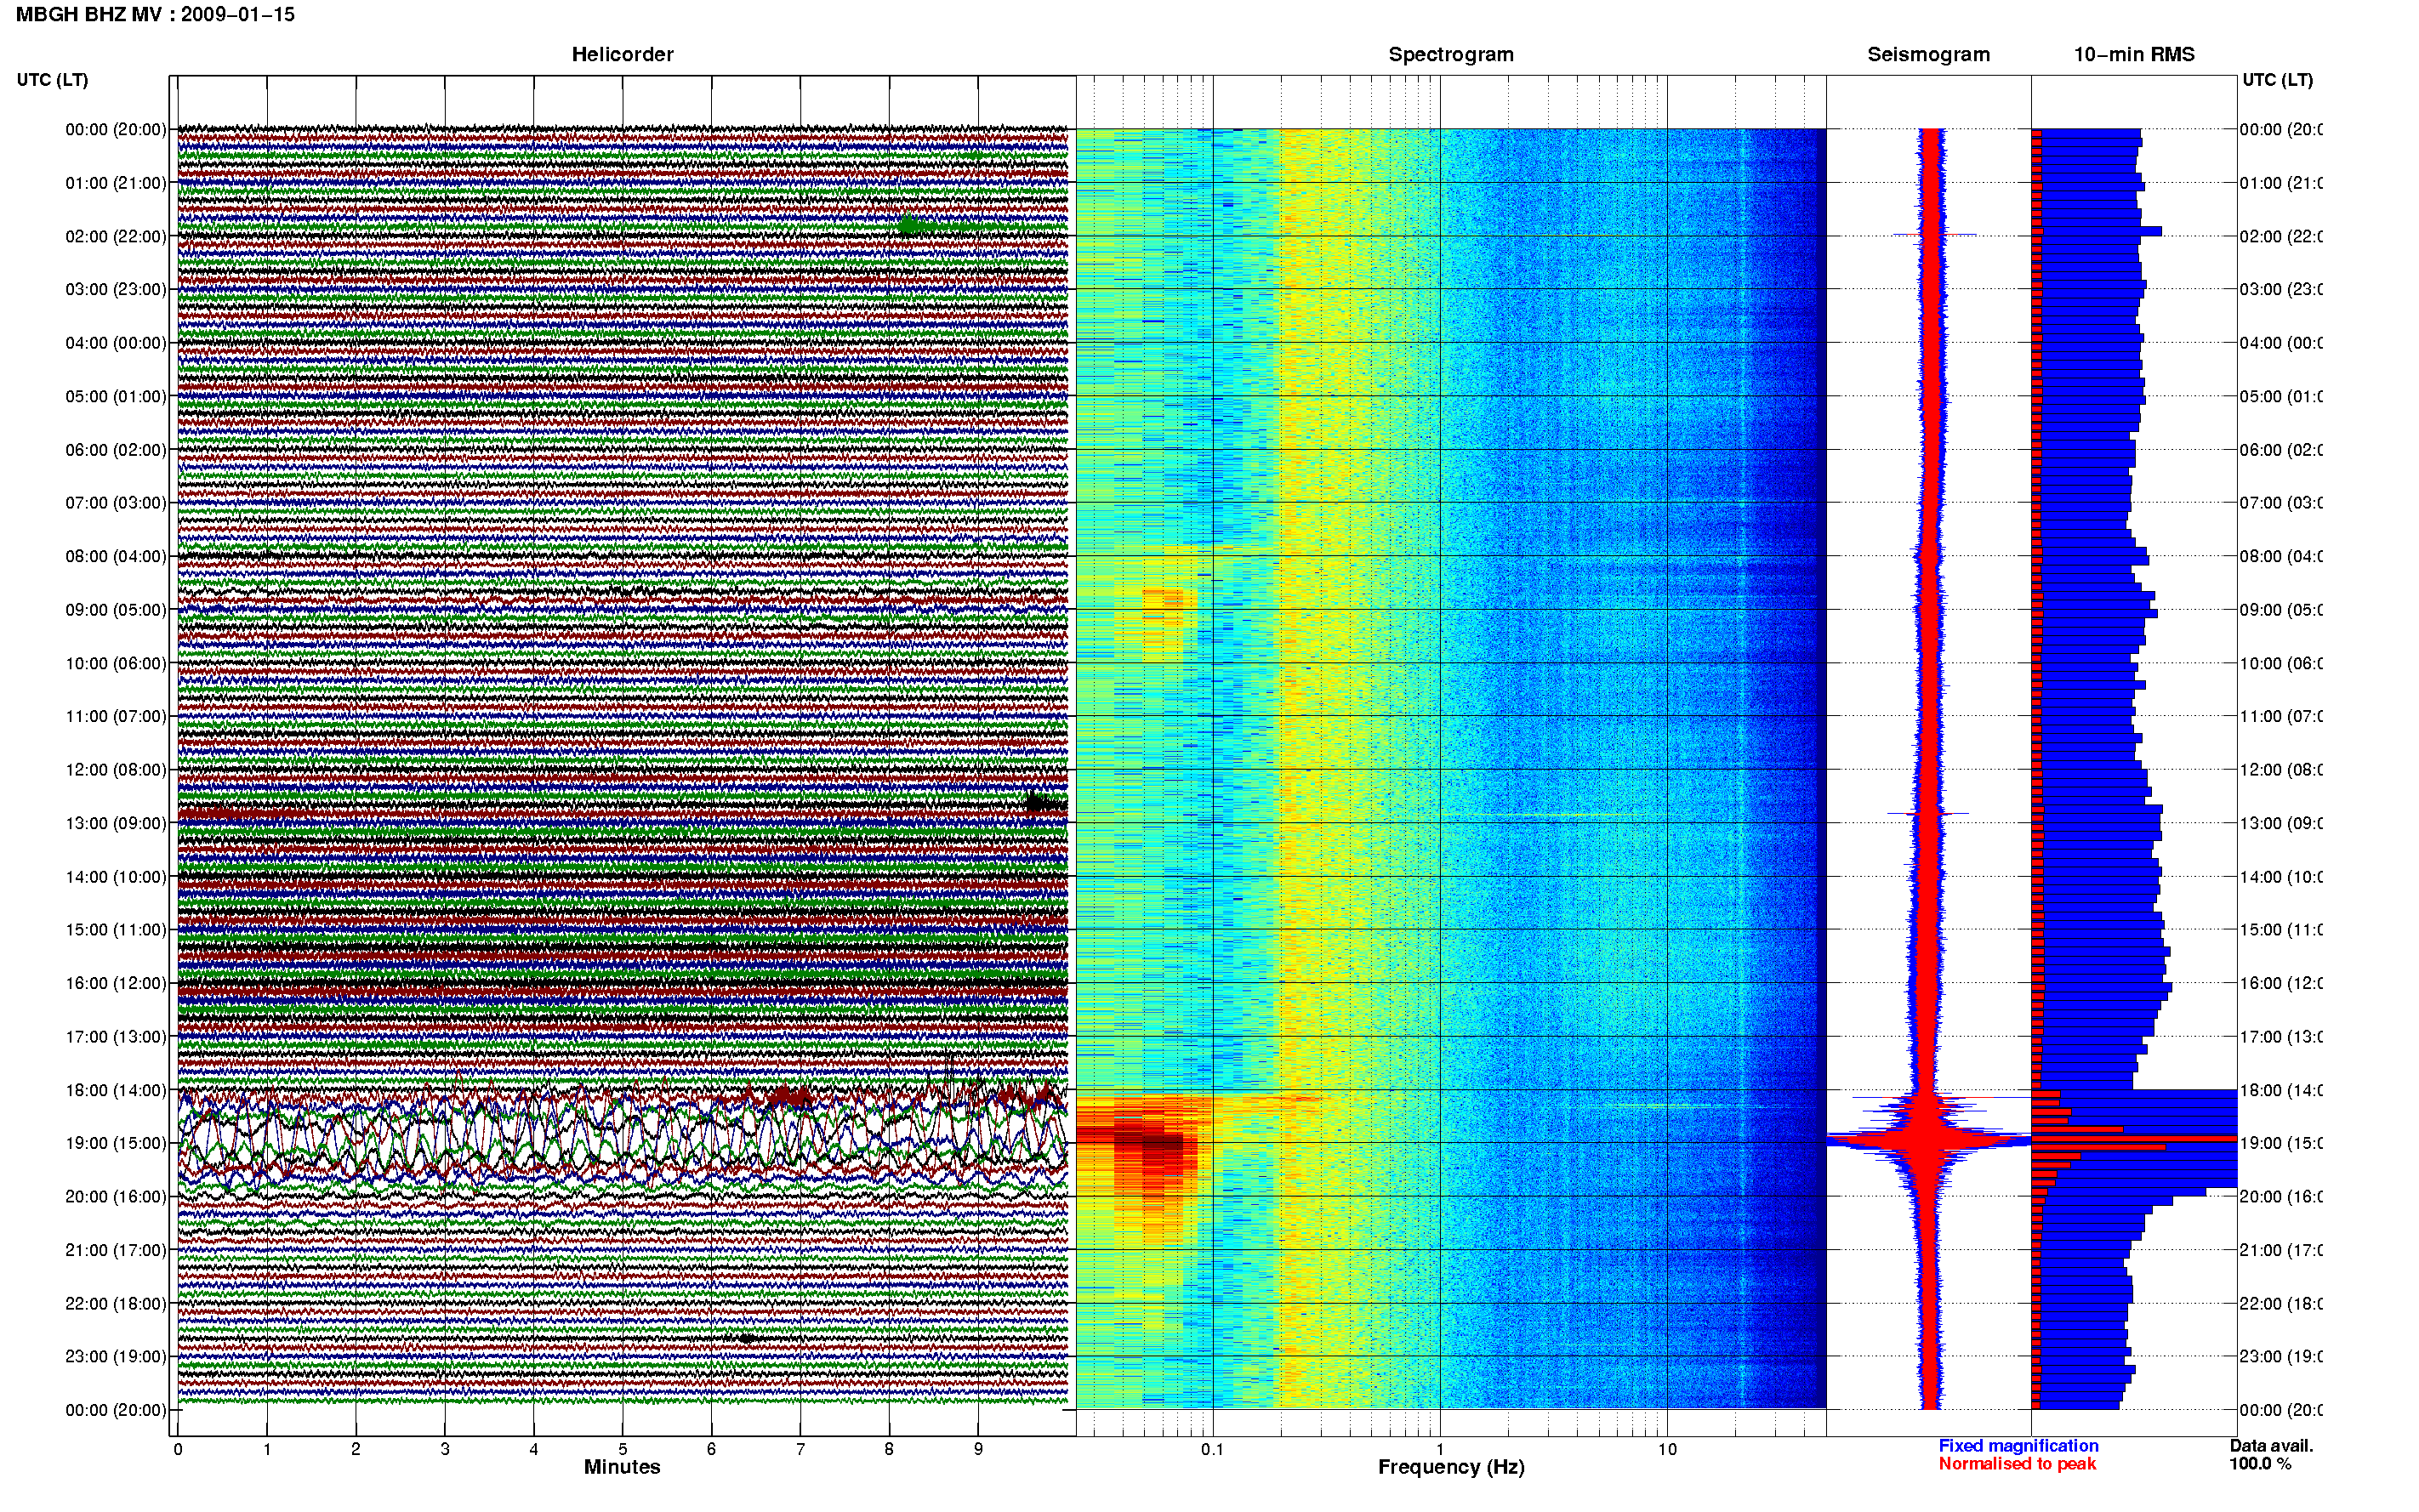Click the '100.0 %' data availability value
2419x1512 pixels.
[2259, 1464]
